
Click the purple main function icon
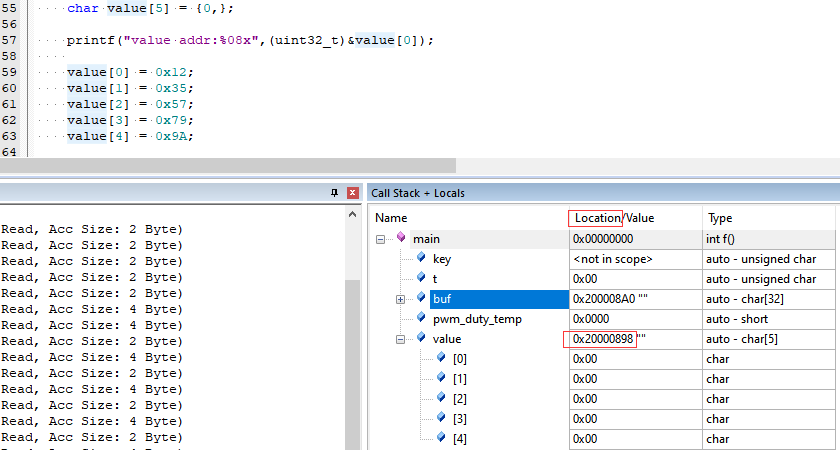401,237
